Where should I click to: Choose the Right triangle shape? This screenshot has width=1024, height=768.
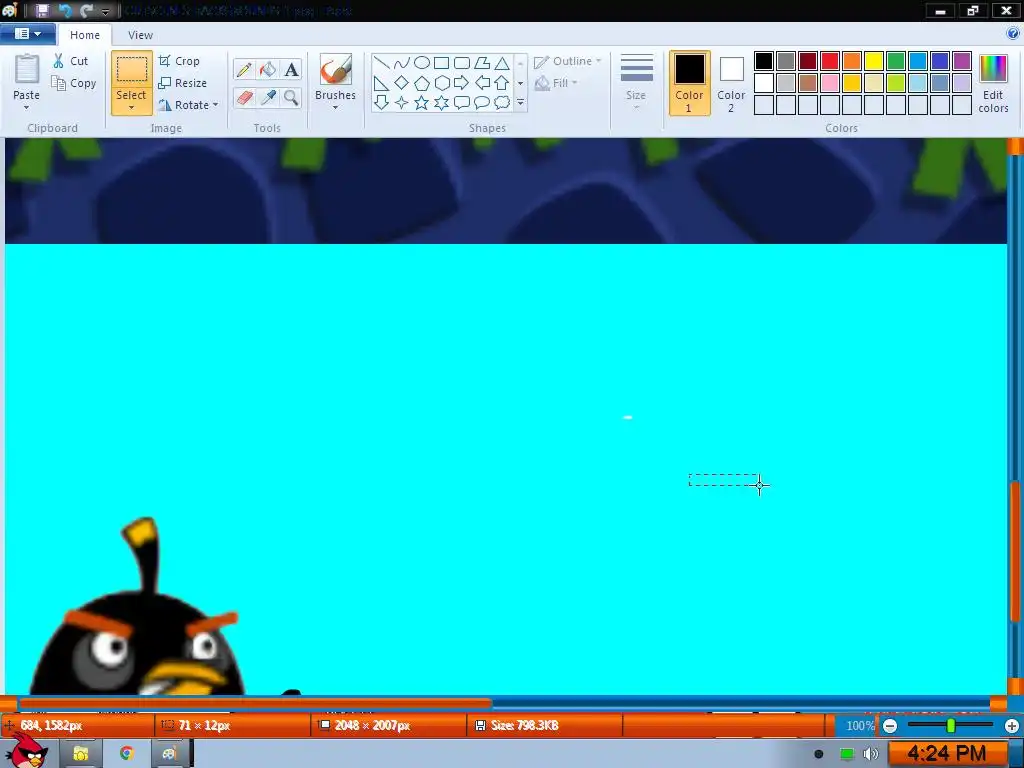coord(382,83)
